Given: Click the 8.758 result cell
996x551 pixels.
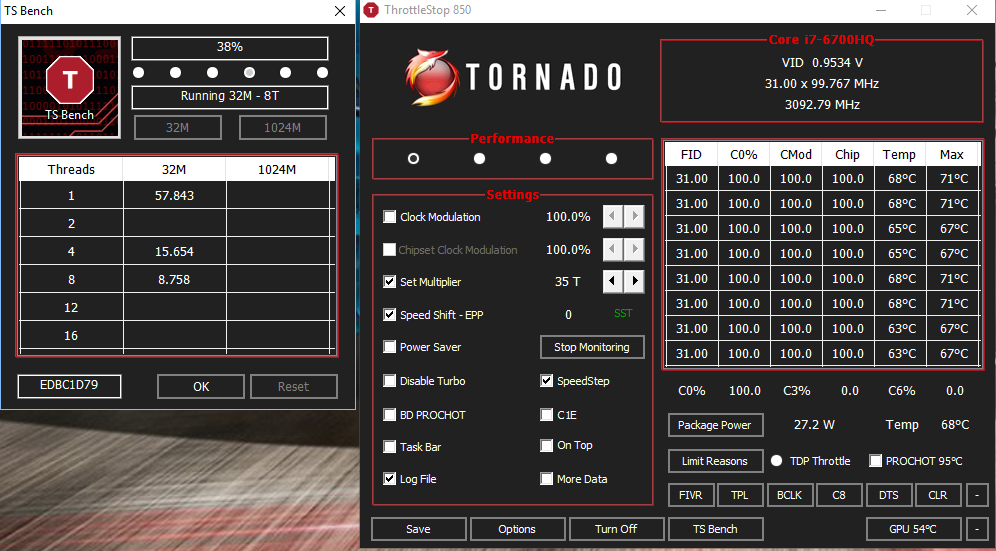Looking at the screenshot, I should [x=174, y=280].
